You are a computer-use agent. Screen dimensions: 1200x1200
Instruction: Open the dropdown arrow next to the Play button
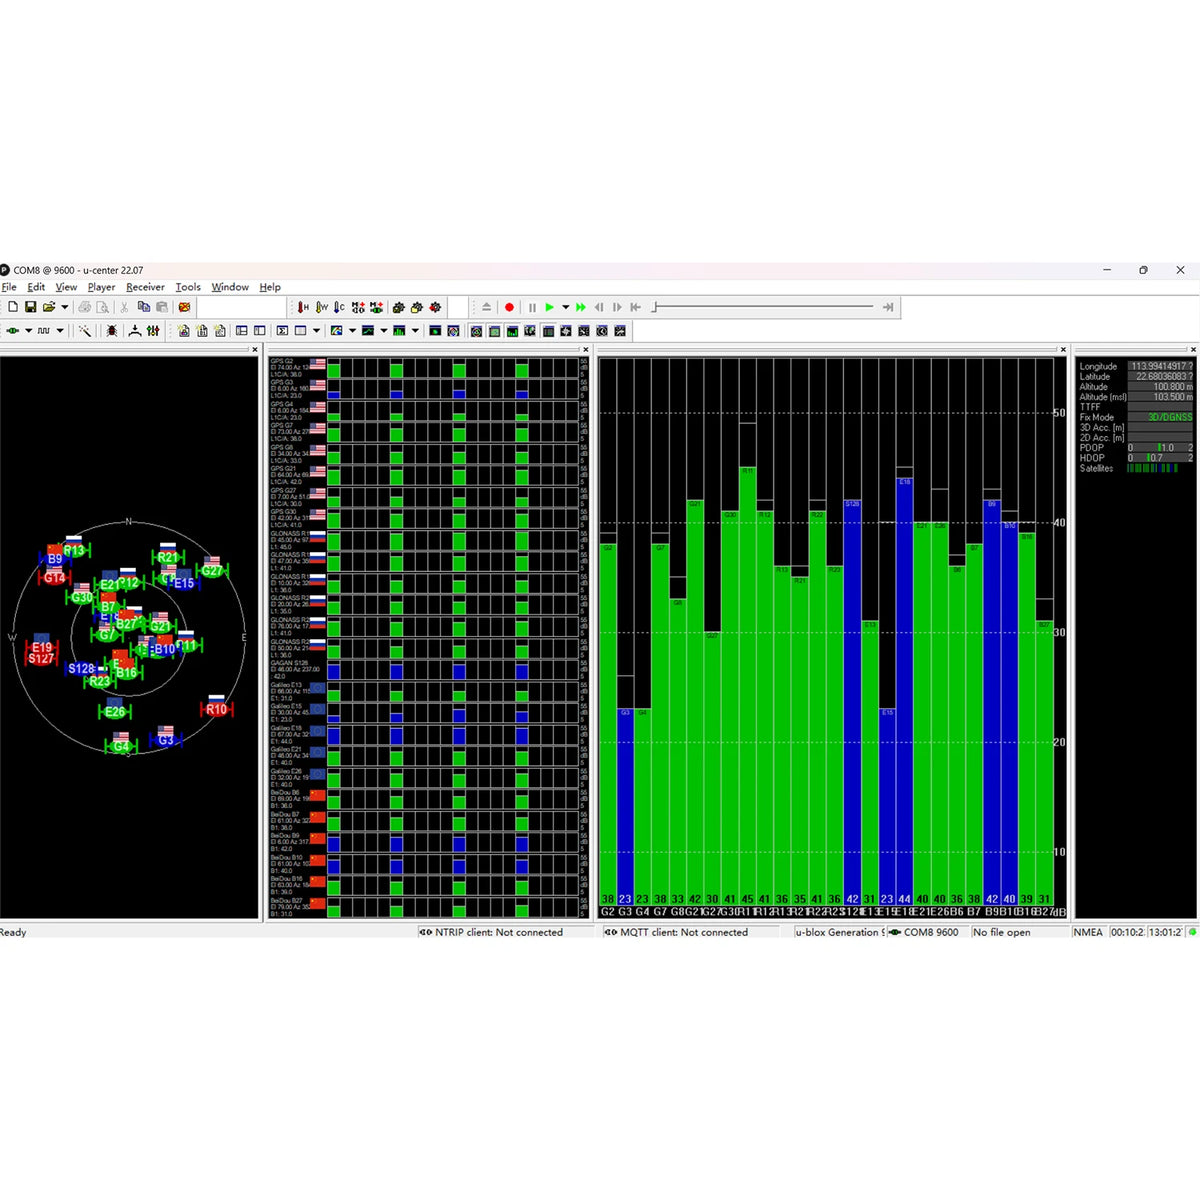tap(565, 307)
